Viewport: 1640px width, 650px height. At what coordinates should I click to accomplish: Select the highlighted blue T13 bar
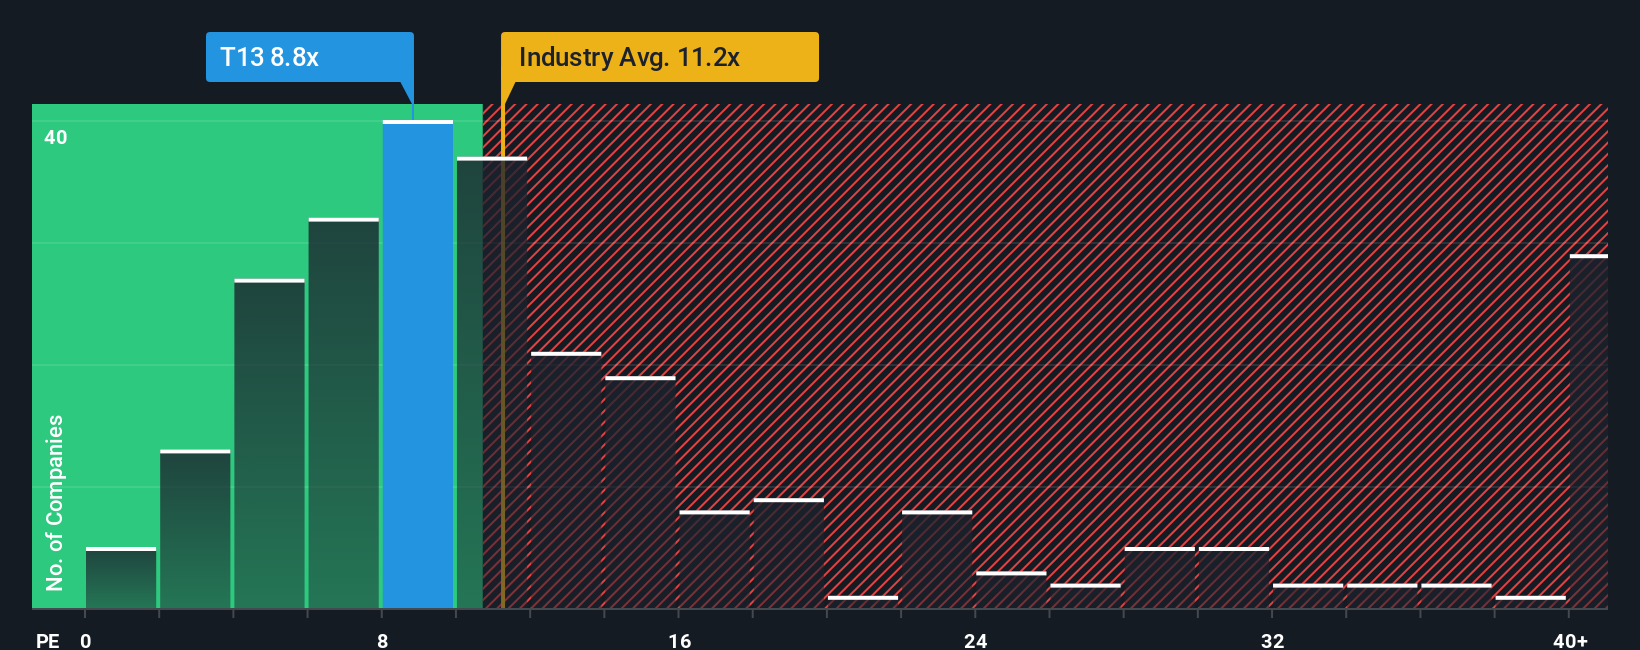(x=418, y=365)
